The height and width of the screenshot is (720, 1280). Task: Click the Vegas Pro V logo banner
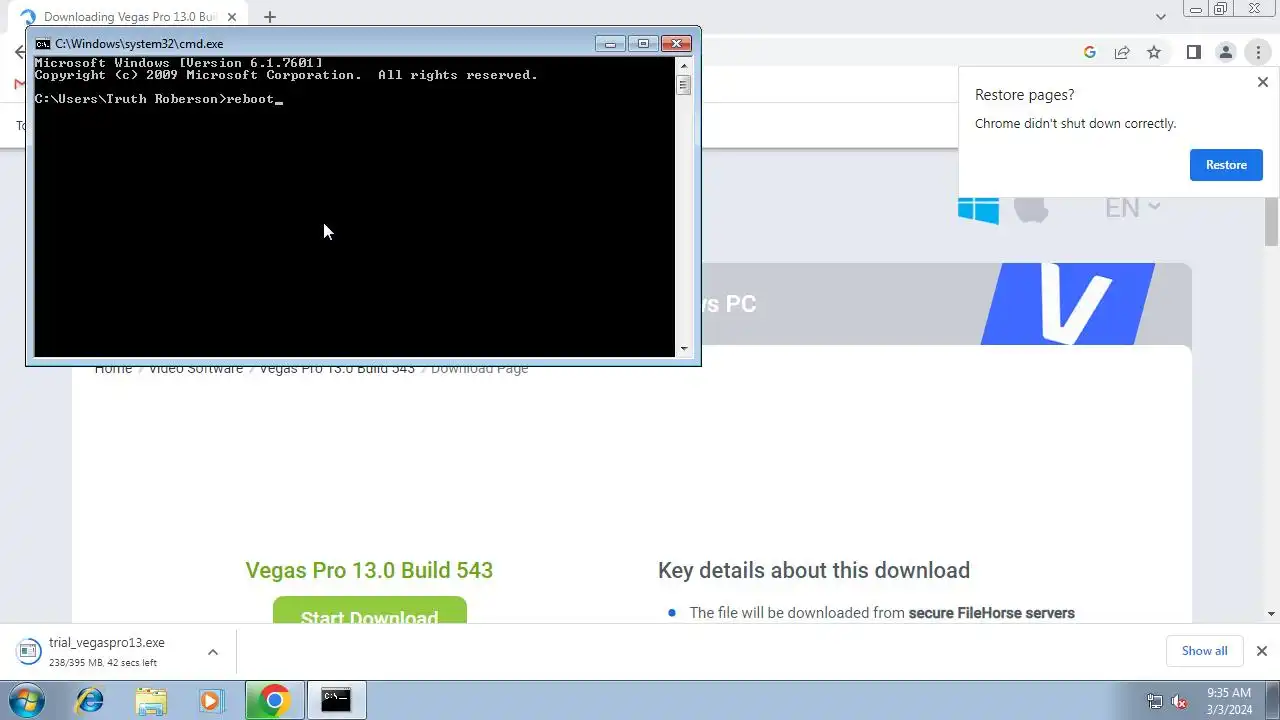(1068, 304)
